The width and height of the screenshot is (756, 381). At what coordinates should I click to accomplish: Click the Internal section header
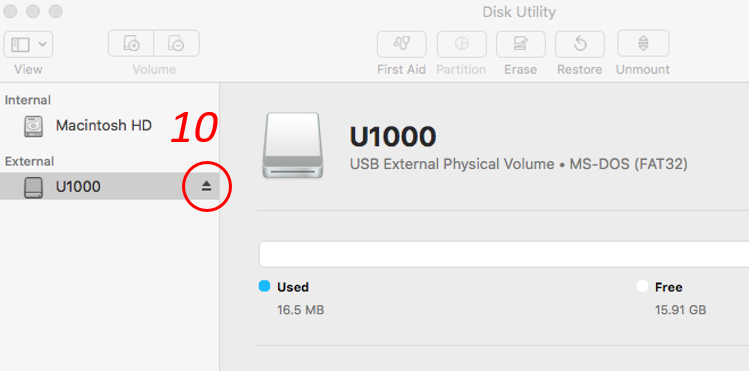pyautogui.click(x=27, y=100)
